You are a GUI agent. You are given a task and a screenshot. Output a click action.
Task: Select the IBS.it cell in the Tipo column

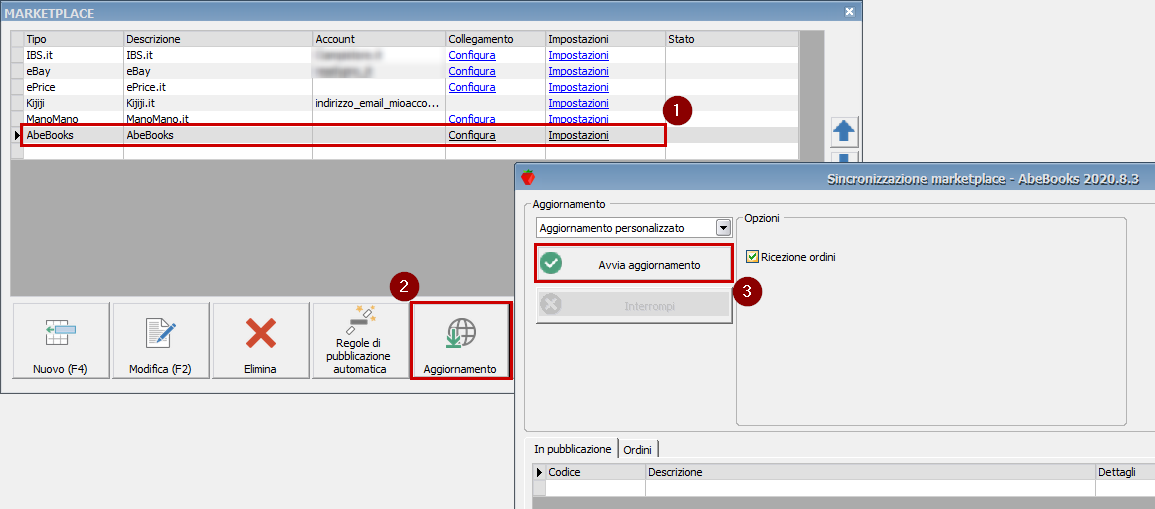[74, 55]
